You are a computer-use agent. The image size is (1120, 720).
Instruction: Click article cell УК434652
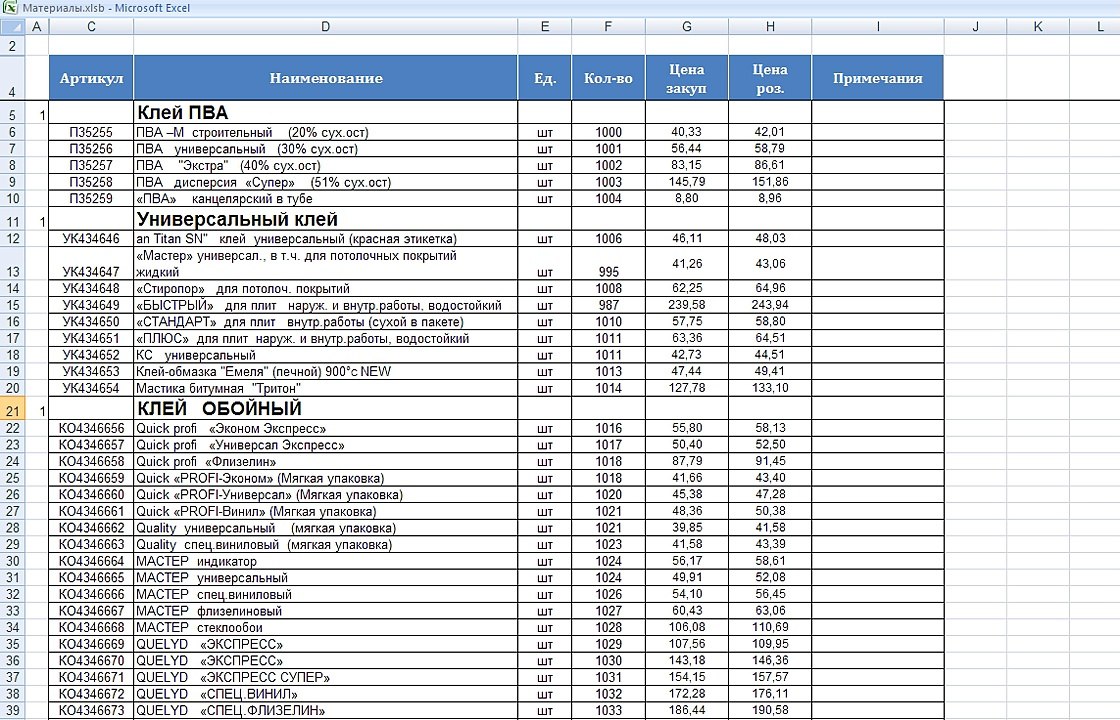click(91, 355)
